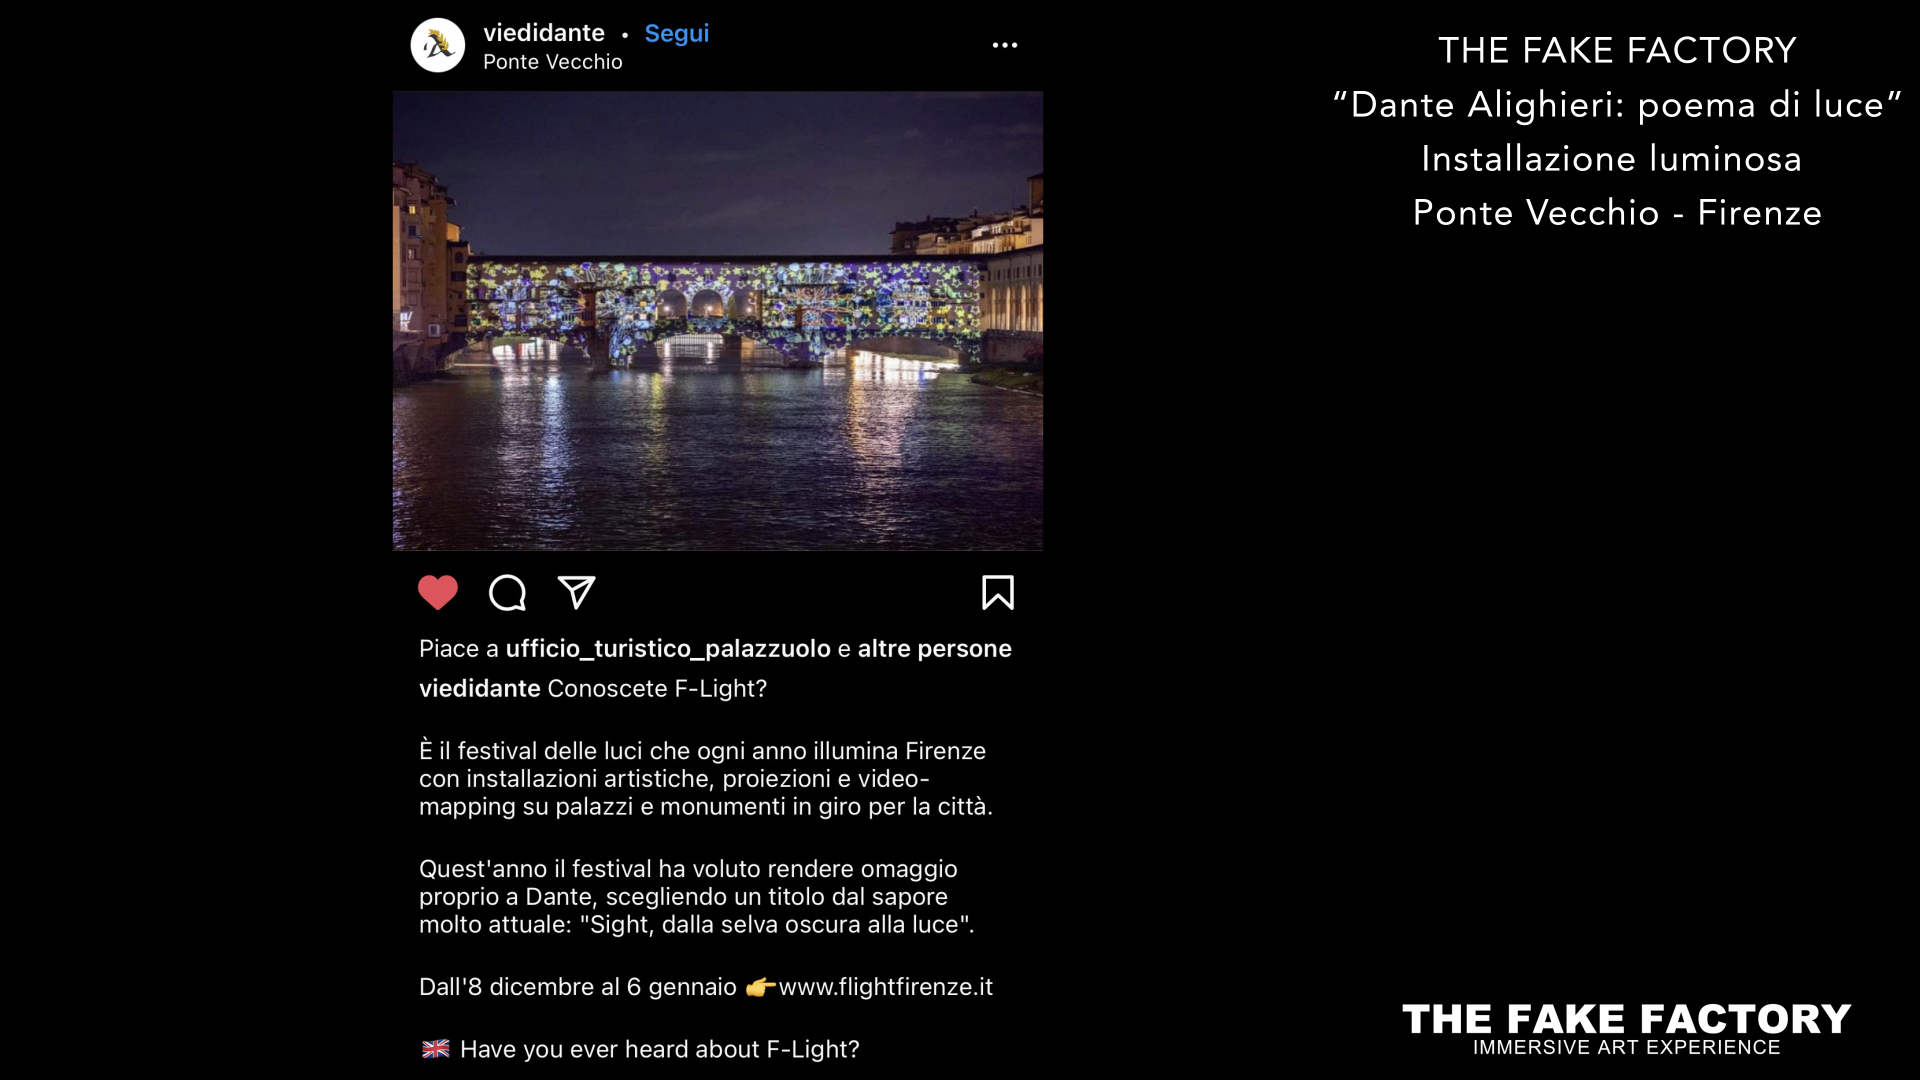
Task: Visit the www.flightfirenze.it link
Action: click(886, 987)
